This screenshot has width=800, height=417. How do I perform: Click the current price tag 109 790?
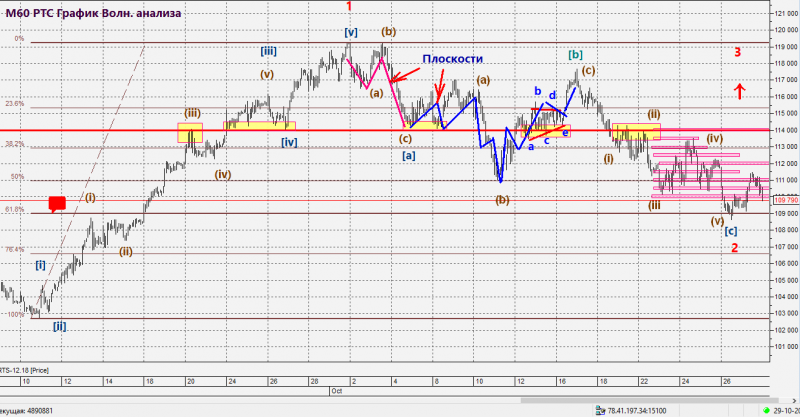tap(786, 200)
